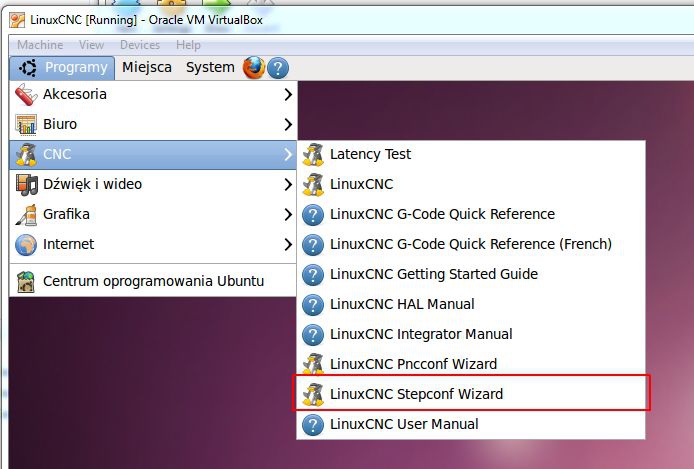694x469 pixels.
Task: Expand the Grafika submenu arrow
Action: (x=288, y=215)
